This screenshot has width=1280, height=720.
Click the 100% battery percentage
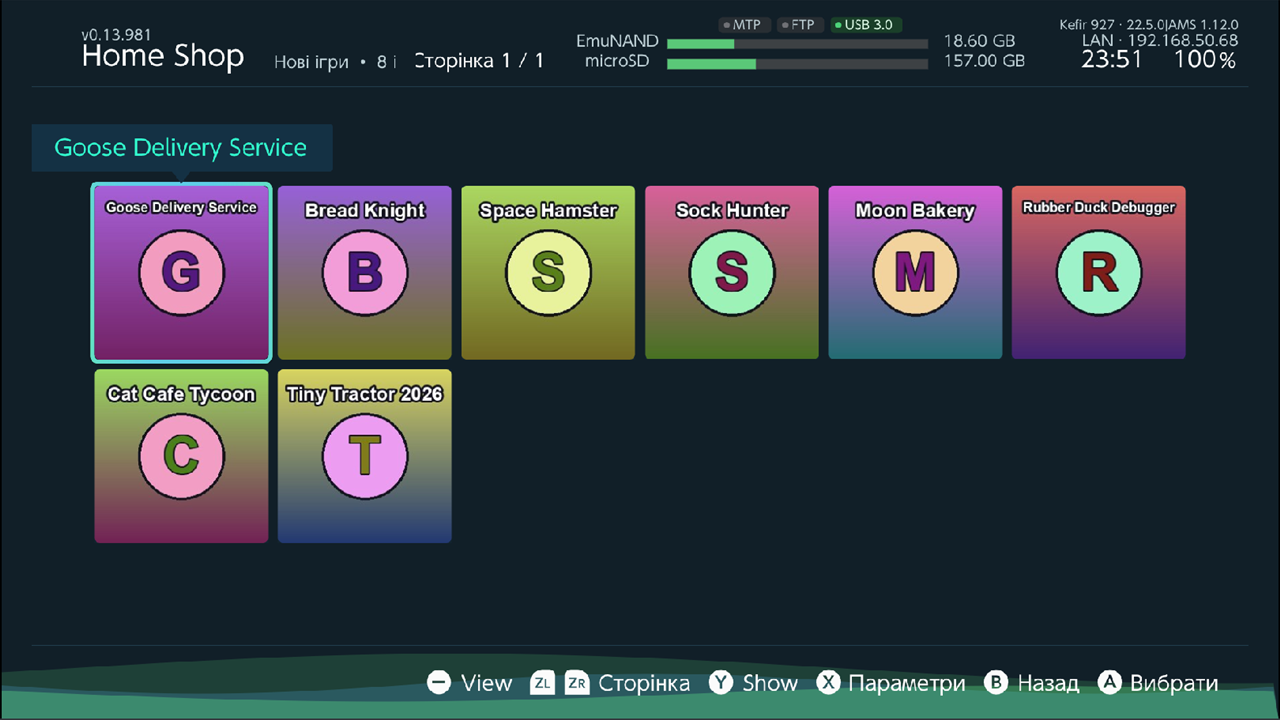1205,60
